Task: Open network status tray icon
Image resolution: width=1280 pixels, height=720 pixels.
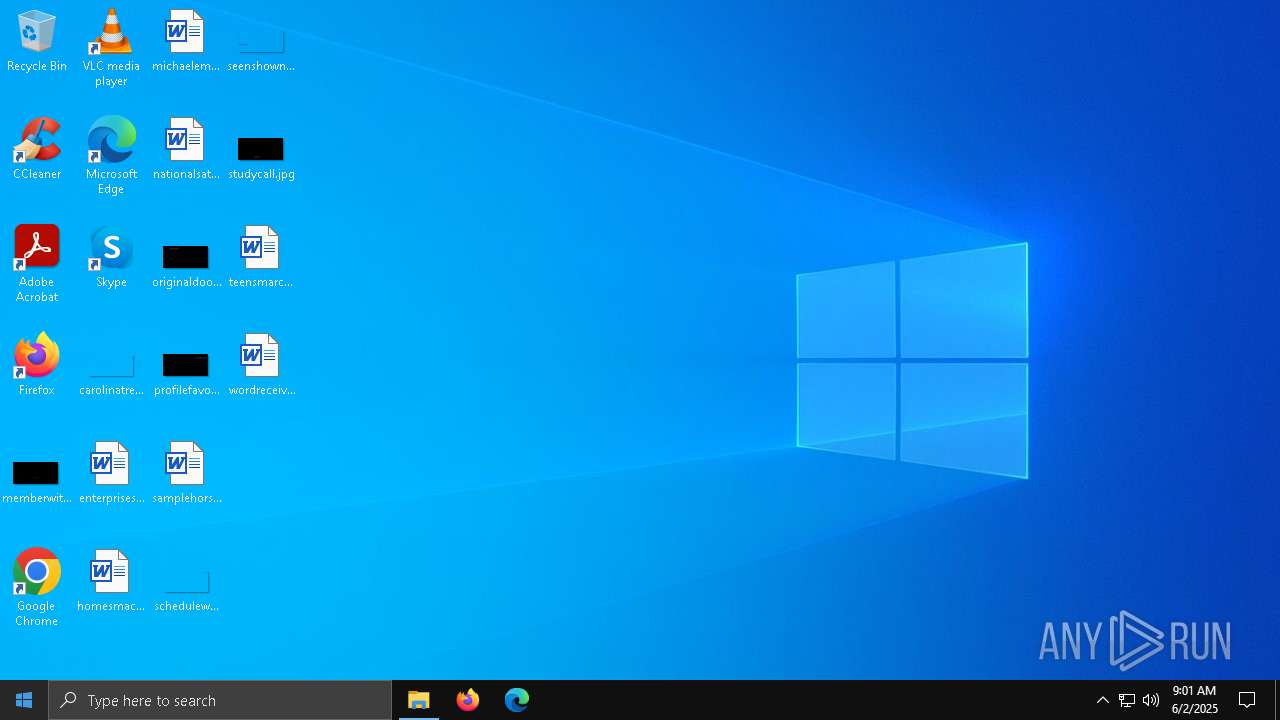Action: 1127,700
